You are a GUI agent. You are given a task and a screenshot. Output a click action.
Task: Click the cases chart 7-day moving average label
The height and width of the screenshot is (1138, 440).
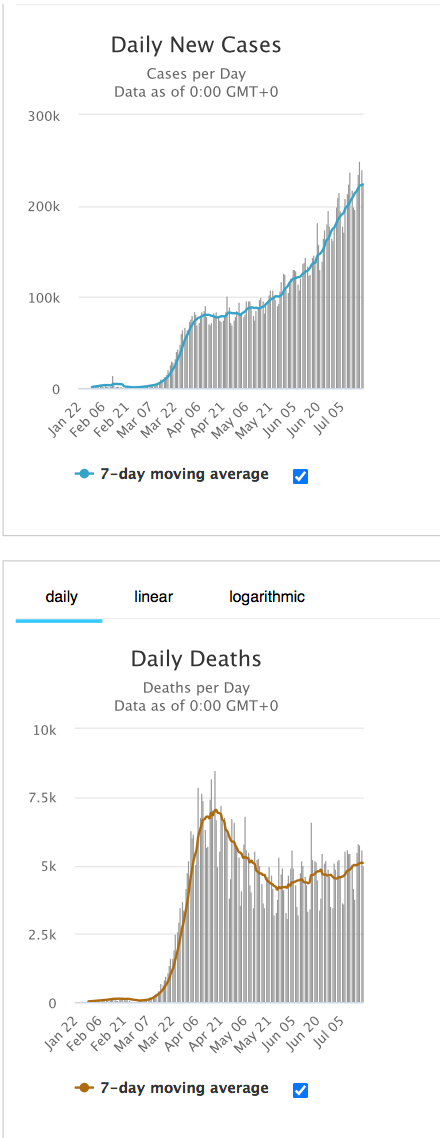click(184, 475)
